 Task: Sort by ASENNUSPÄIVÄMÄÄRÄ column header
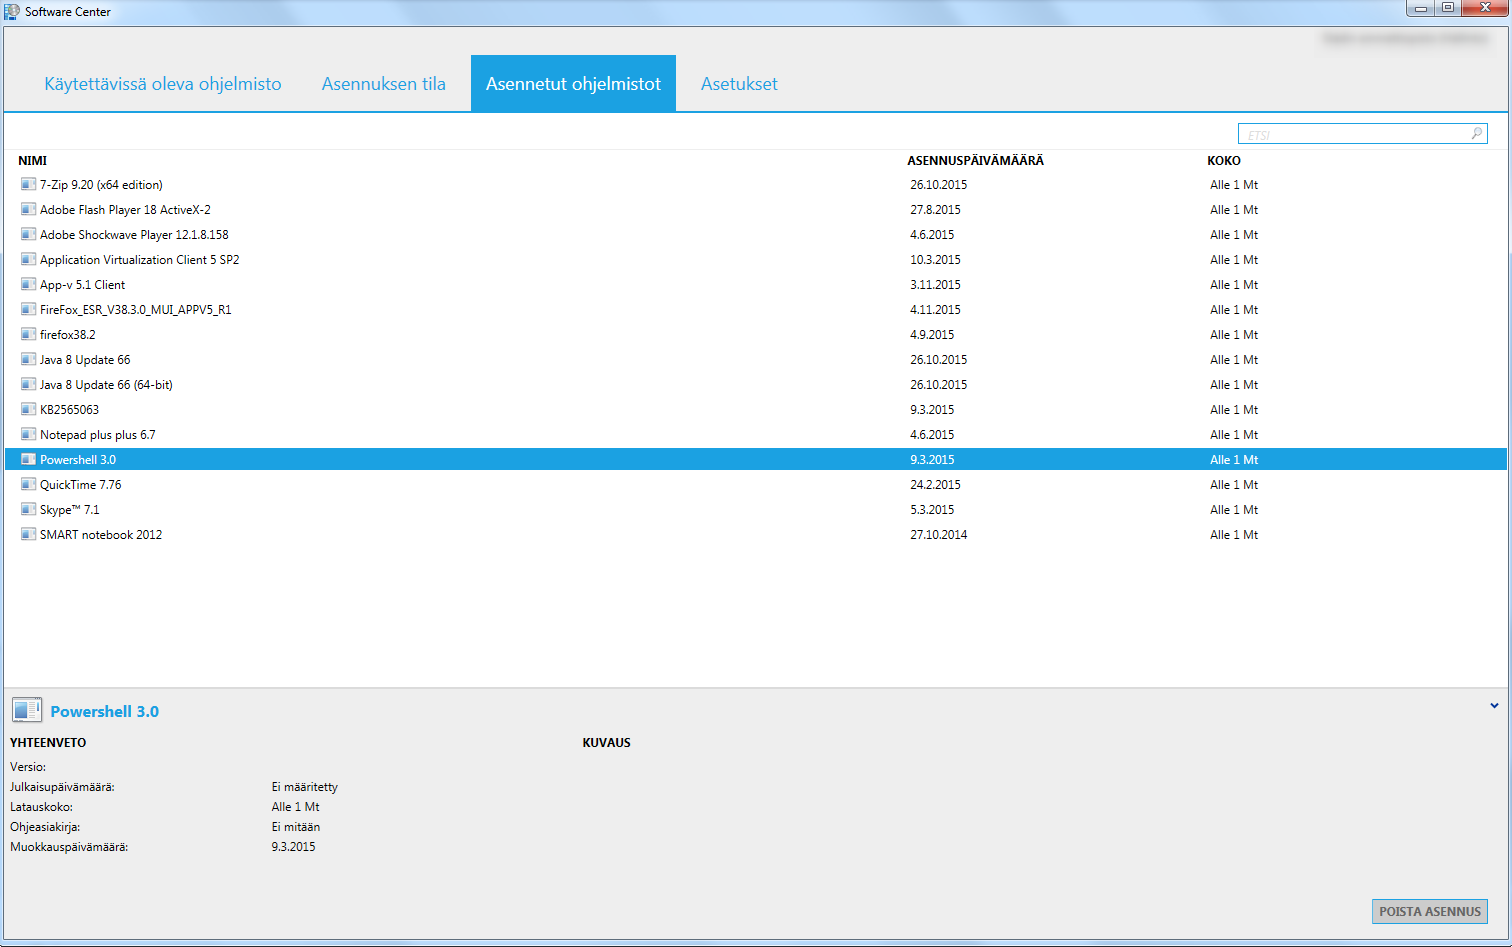975,160
